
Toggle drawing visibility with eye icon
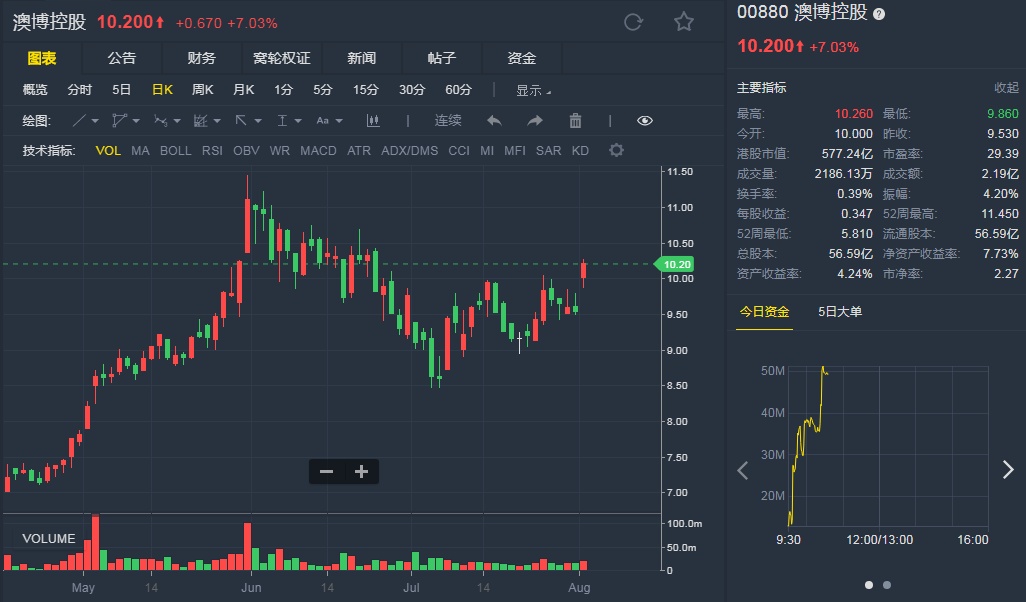pos(644,121)
